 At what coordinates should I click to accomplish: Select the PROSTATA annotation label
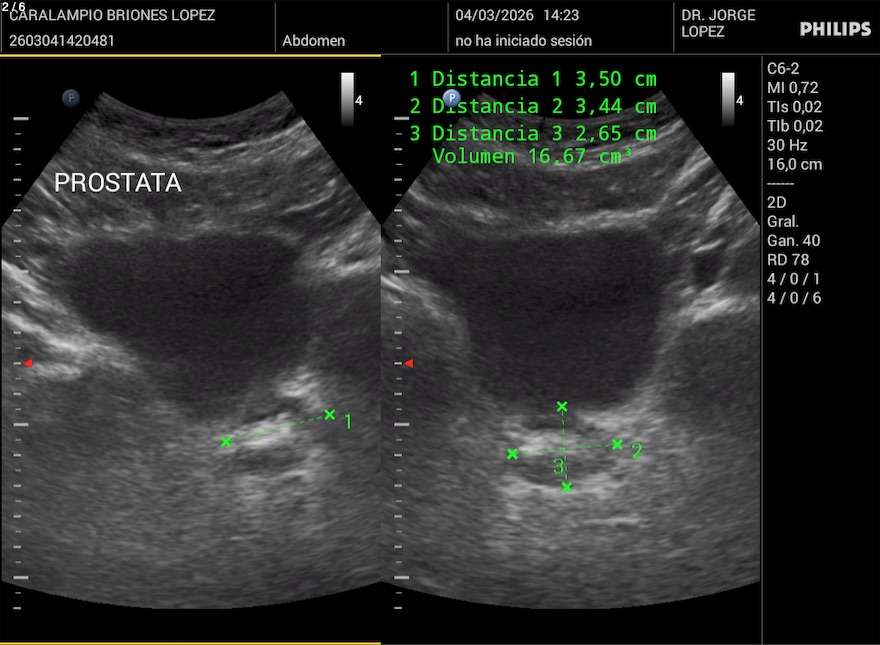[x=118, y=183]
